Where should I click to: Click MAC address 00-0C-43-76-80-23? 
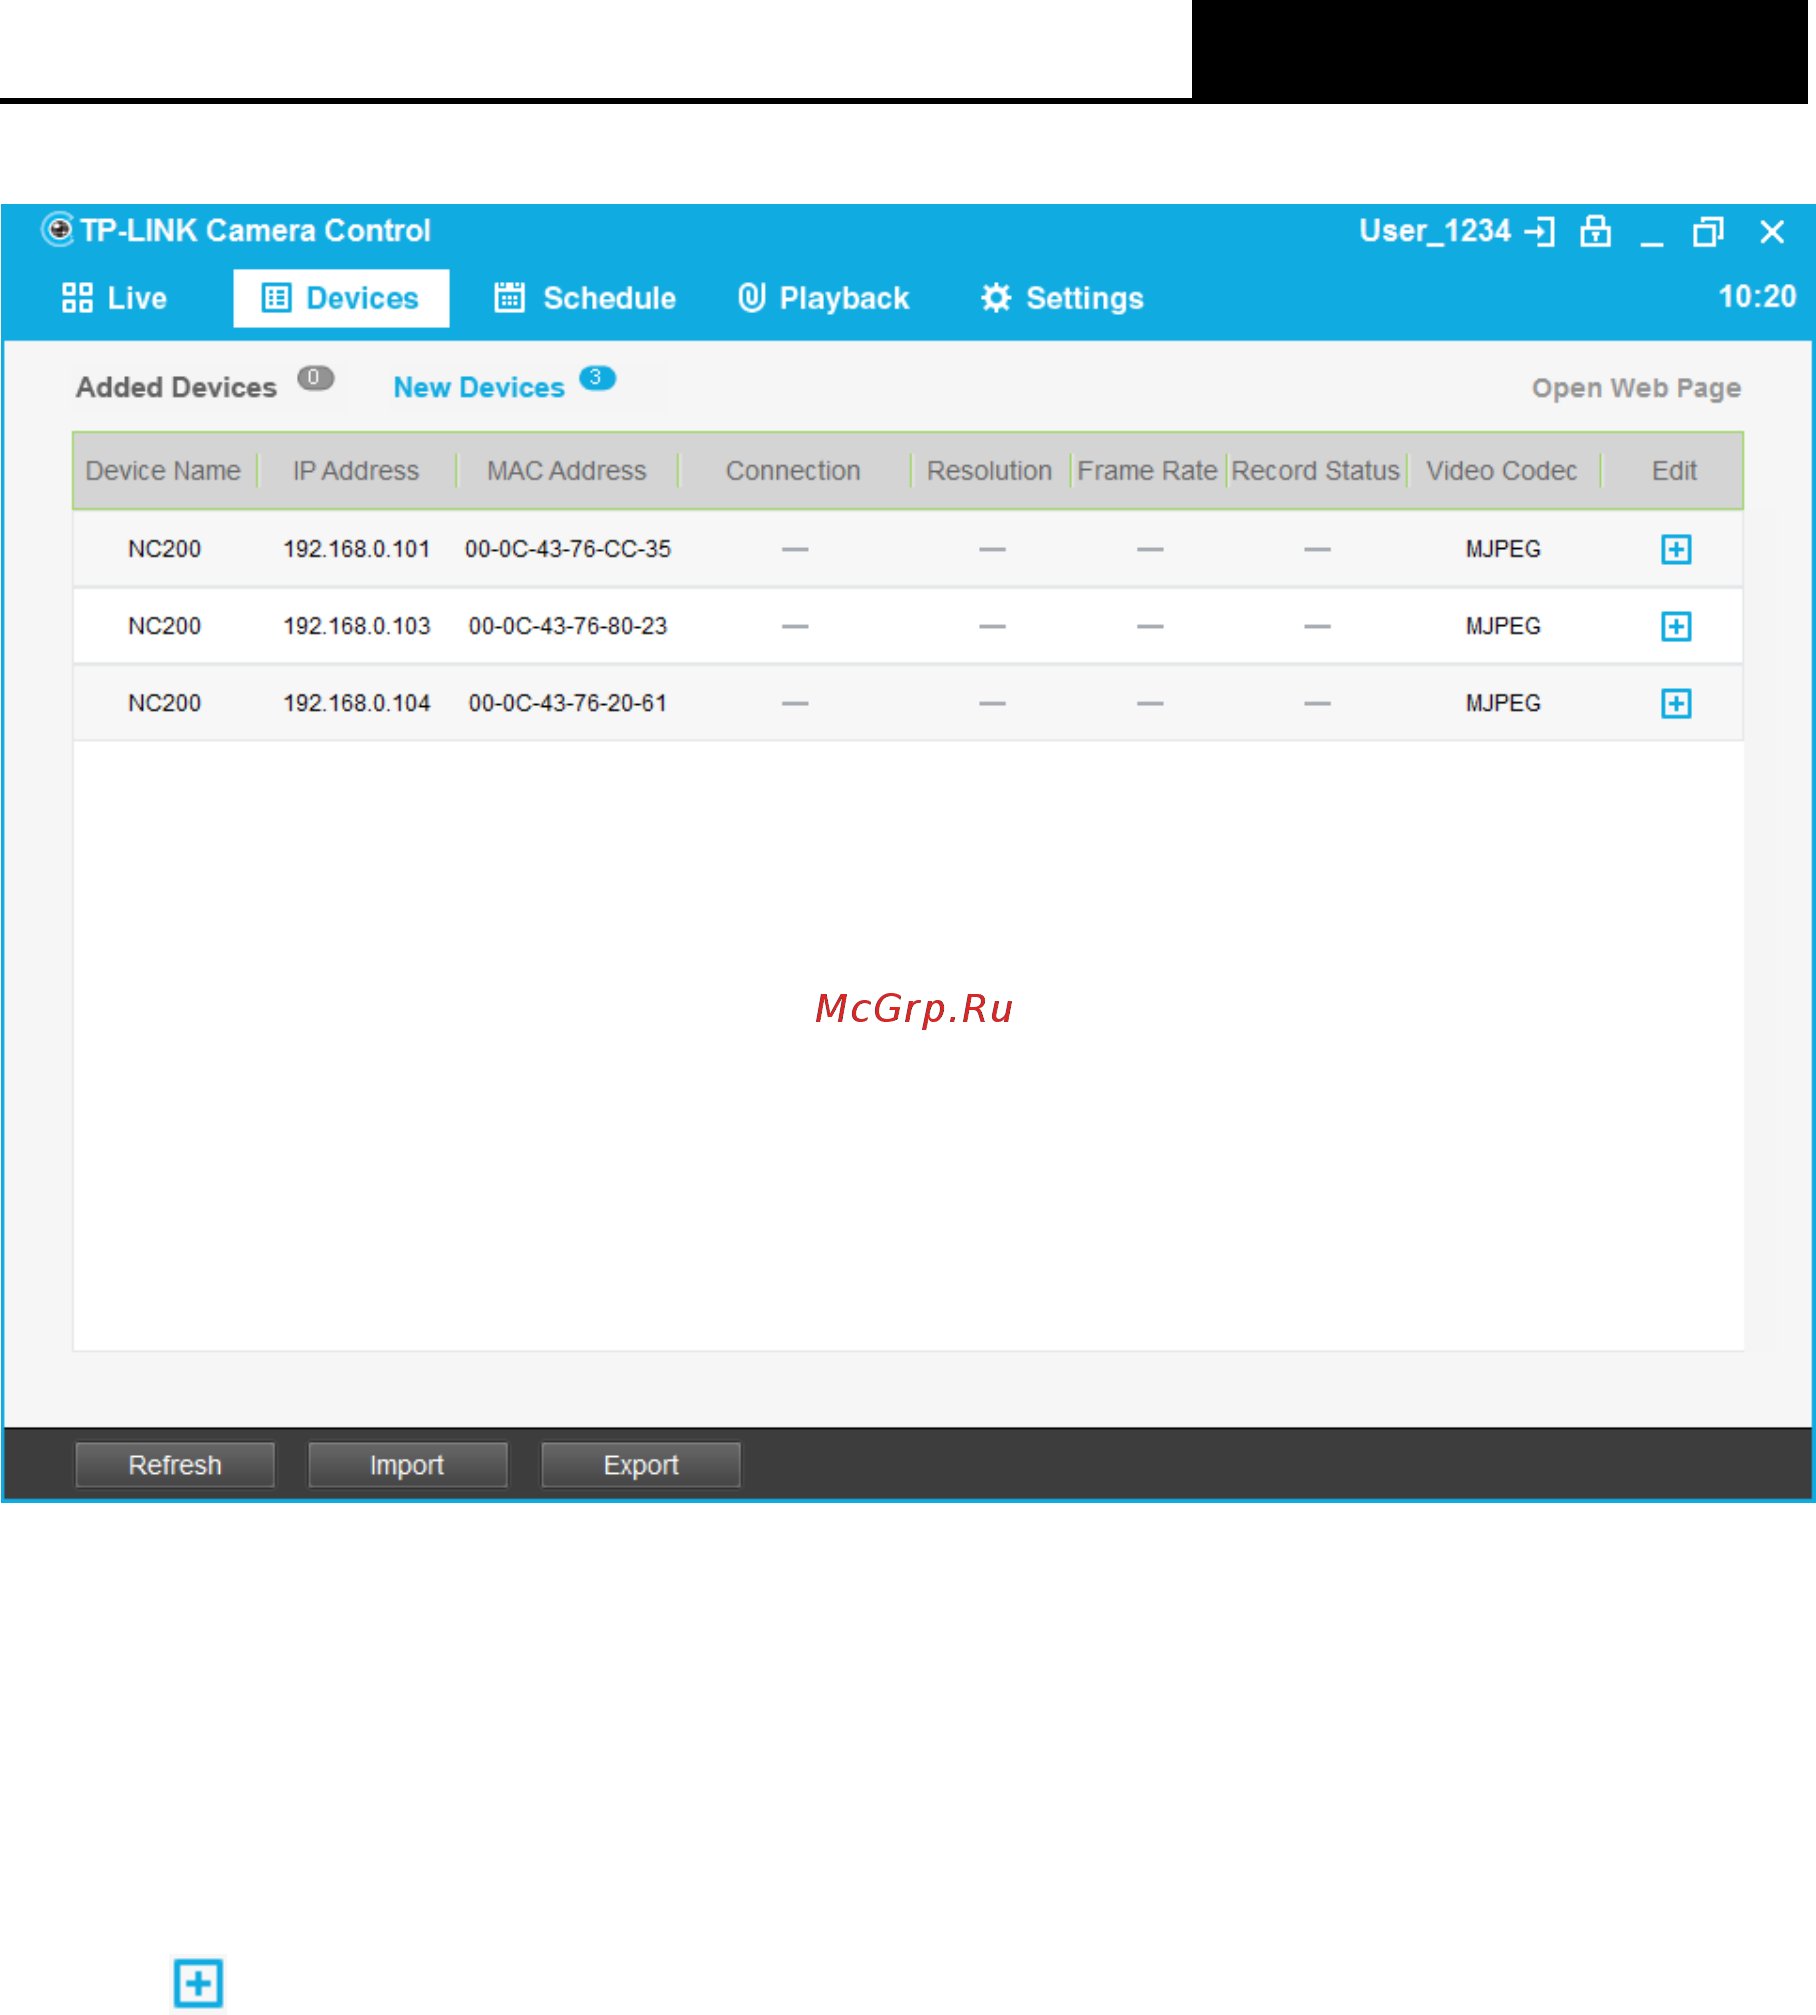tap(568, 626)
